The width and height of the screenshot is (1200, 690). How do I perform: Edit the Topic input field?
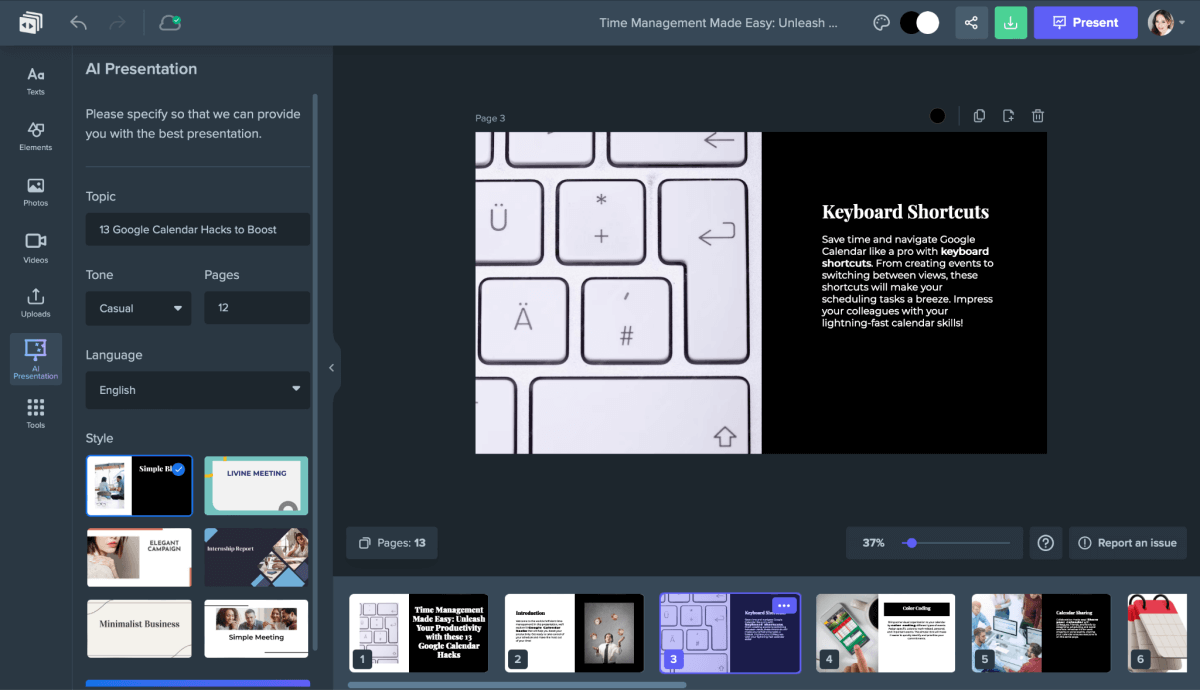click(x=198, y=229)
